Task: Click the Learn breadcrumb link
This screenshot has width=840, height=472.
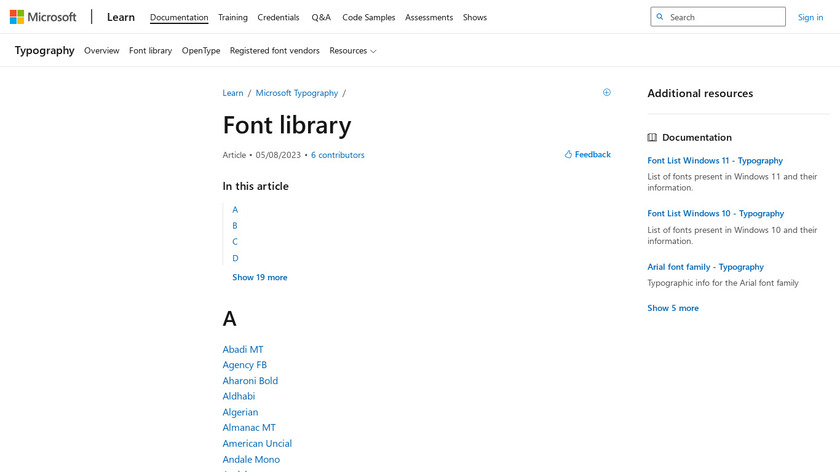Action: click(233, 93)
